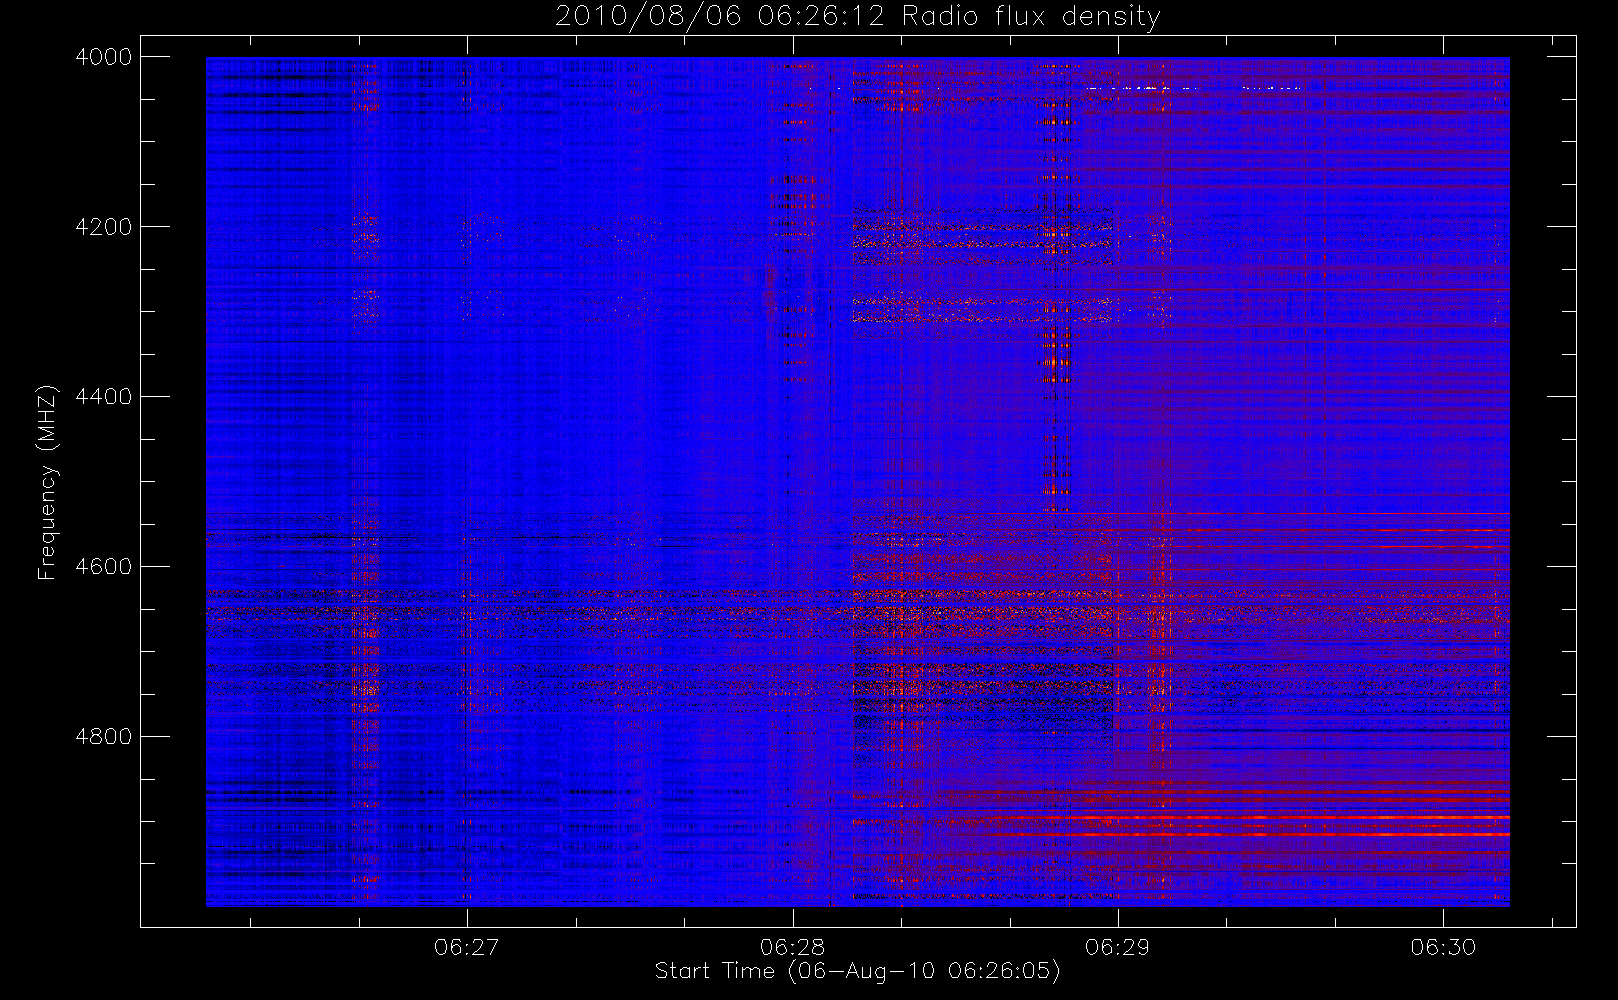Click the "Frequency (MHZ)" axis label
1618x1000 pixels.
point(46,482)
